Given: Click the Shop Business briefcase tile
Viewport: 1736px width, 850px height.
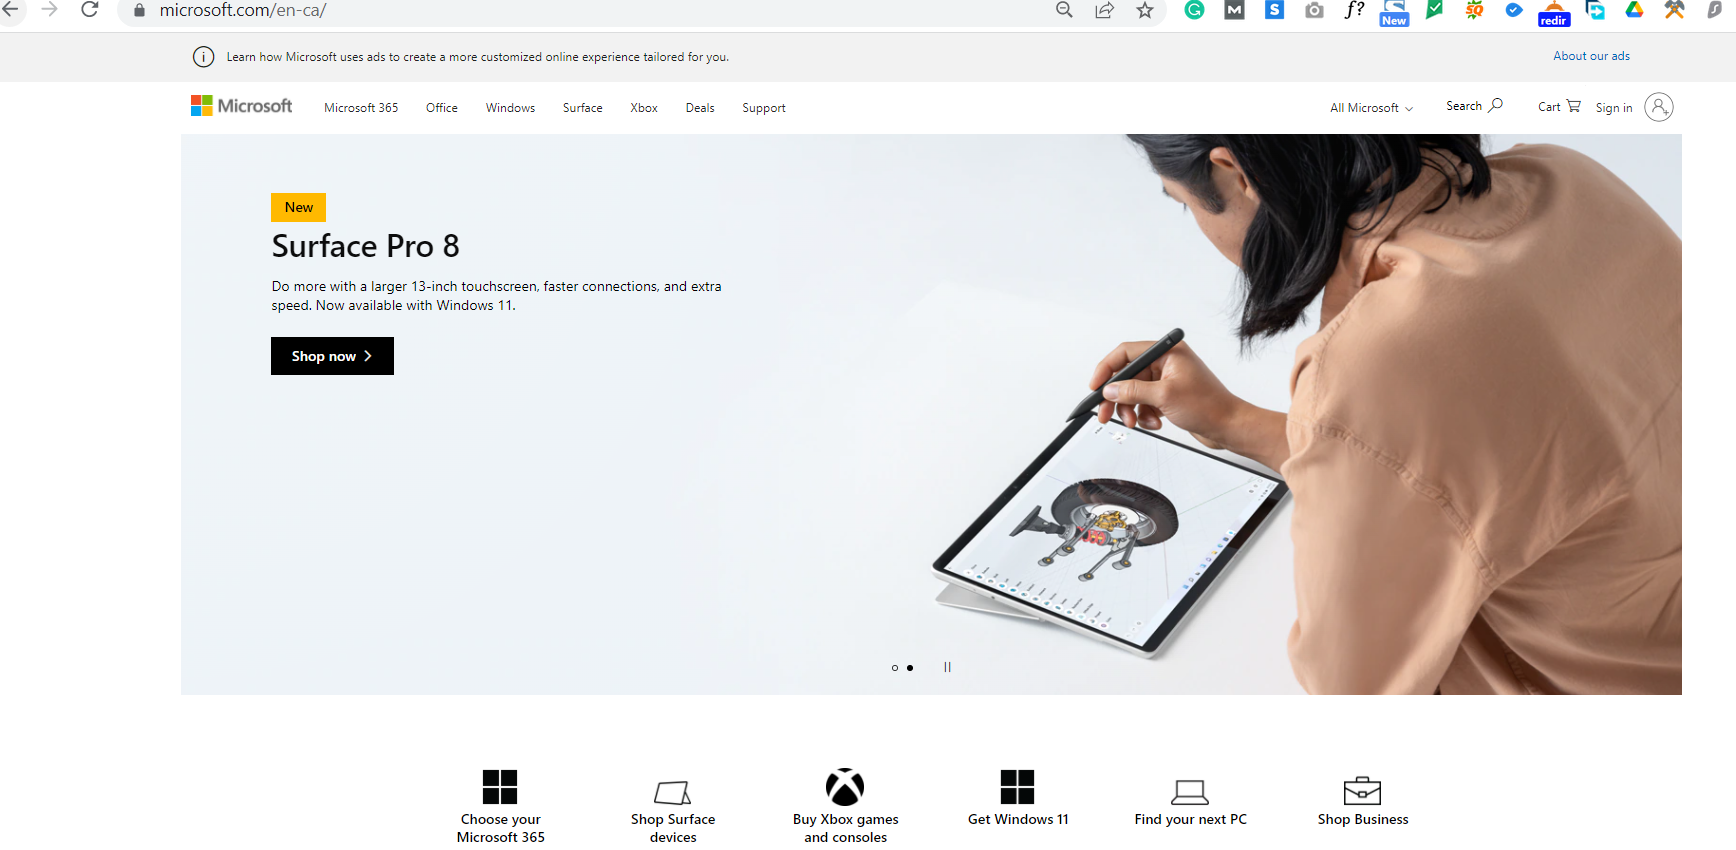Looking at the screenshot, I should pos(1362,801).
